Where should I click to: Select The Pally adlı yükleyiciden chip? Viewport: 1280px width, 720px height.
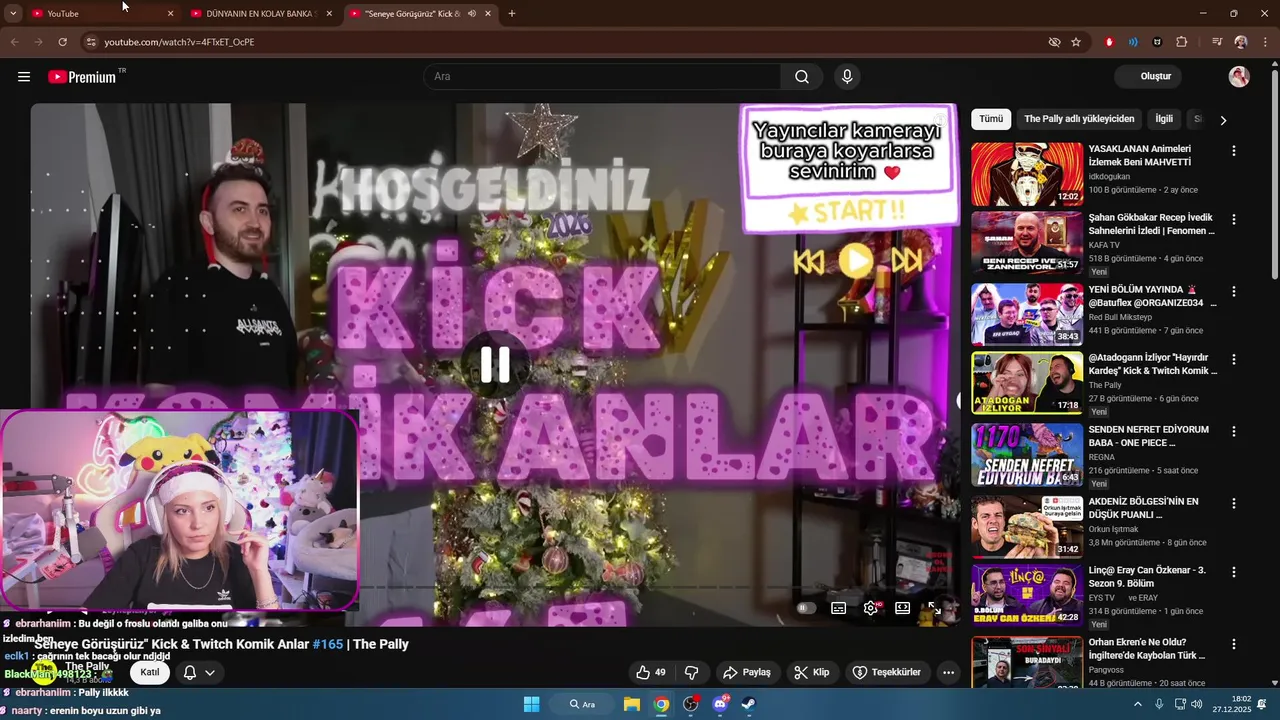click(1079, 119)
